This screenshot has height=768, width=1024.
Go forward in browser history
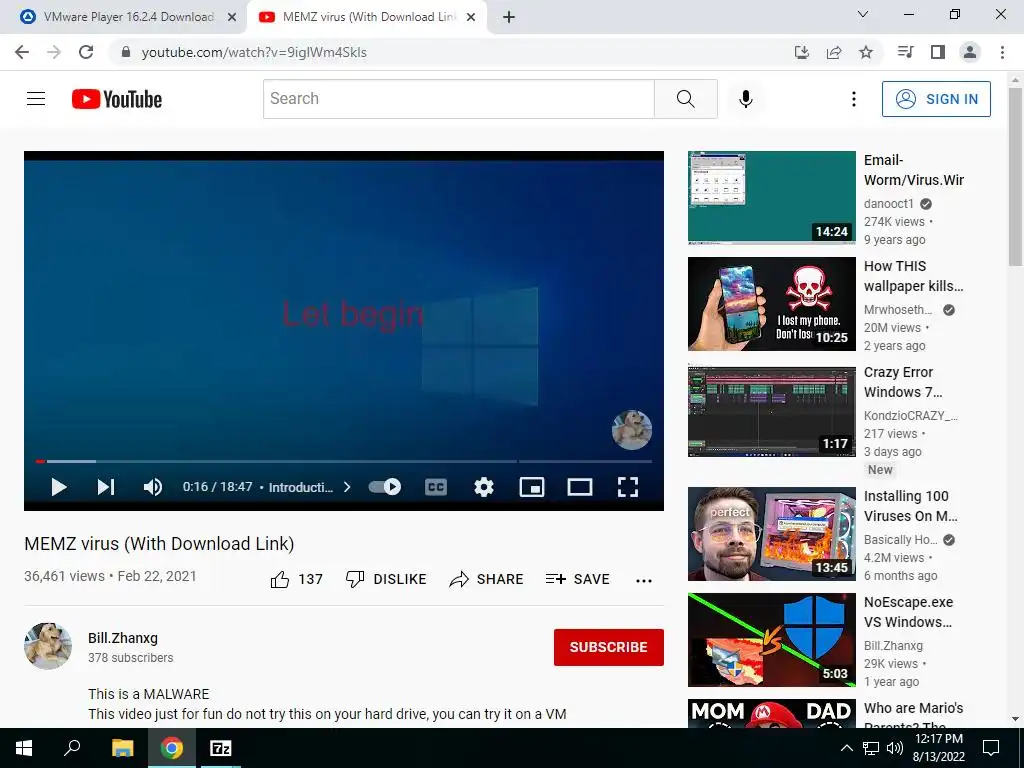(x=54, y=52)
